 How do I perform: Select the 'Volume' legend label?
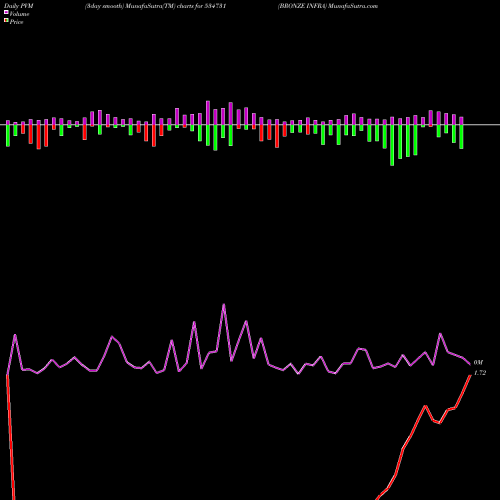[19, 14]
